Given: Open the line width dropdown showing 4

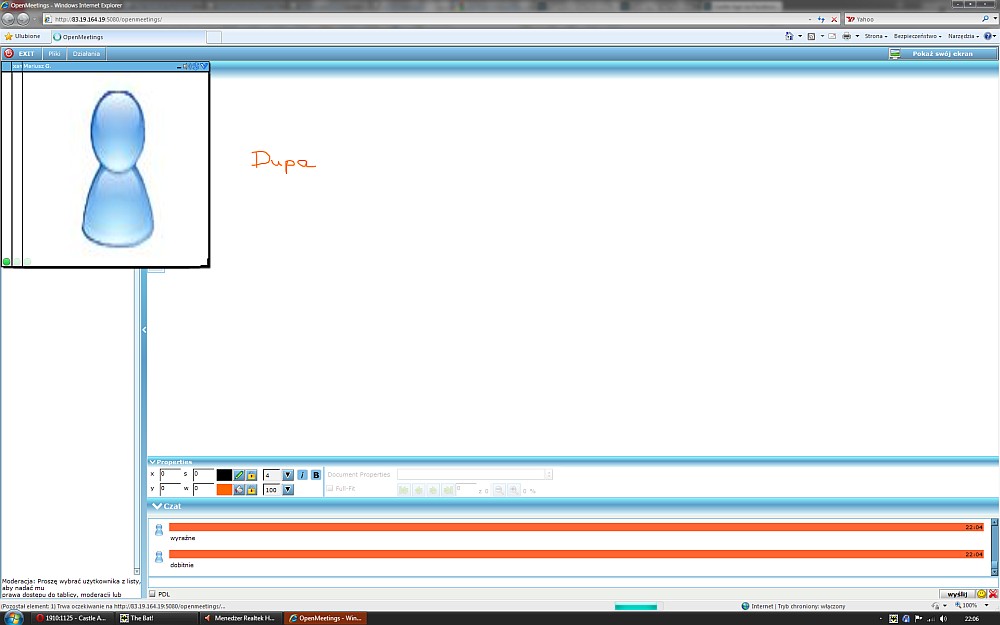Looking at the screenshot, I should click(288, 475).
